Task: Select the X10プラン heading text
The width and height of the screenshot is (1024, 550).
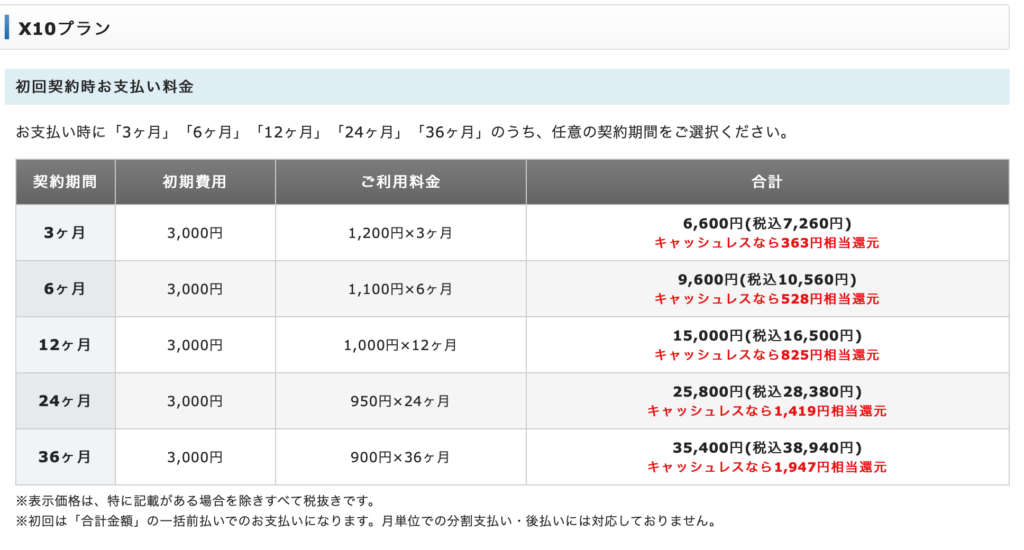Action: (64, 28)
